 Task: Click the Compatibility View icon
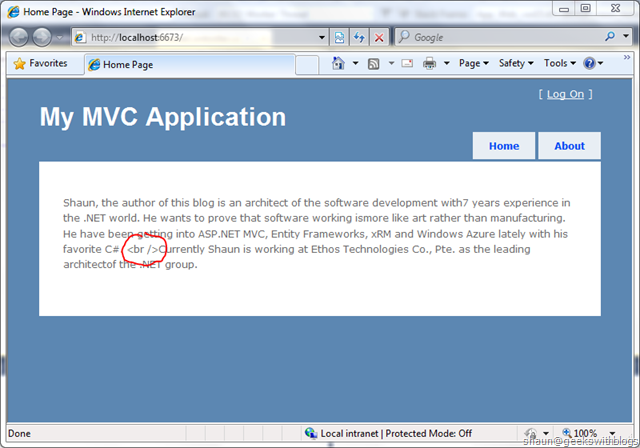tap(340, 37)
